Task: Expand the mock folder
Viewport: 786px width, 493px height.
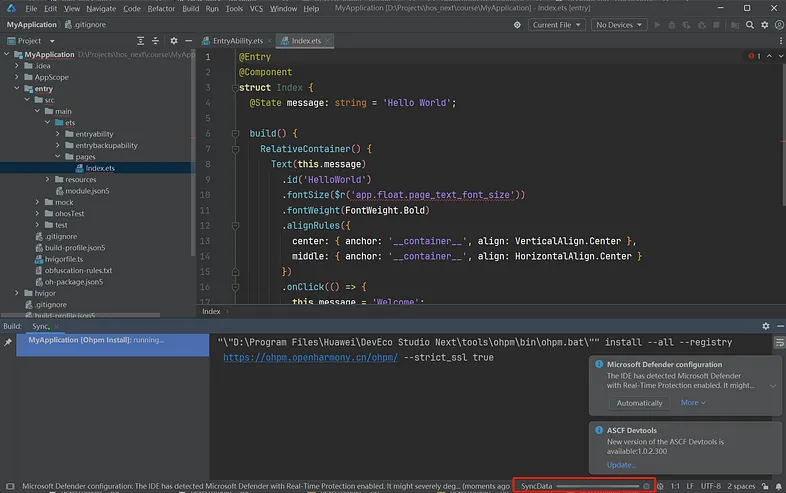Action: pyautogui.click(x=37, y=202)
